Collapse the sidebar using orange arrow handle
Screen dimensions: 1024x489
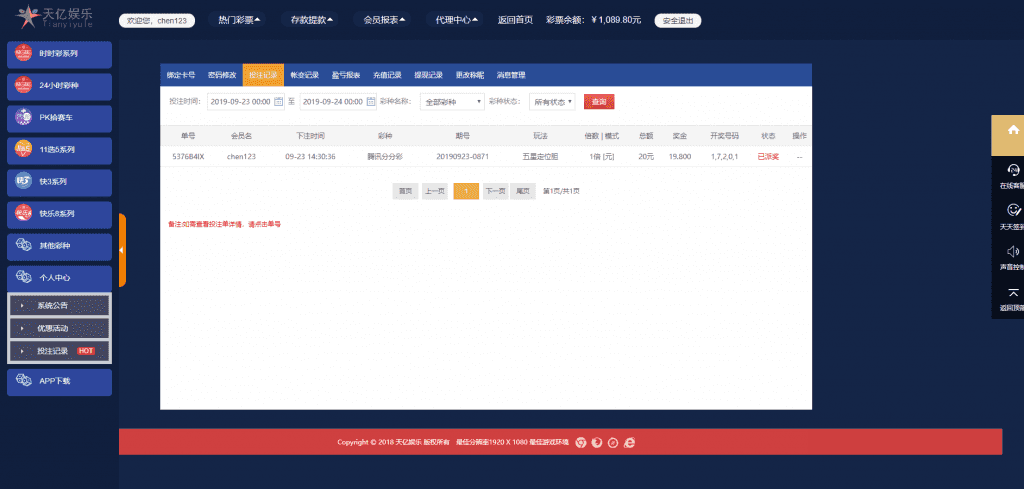point(122,250)
